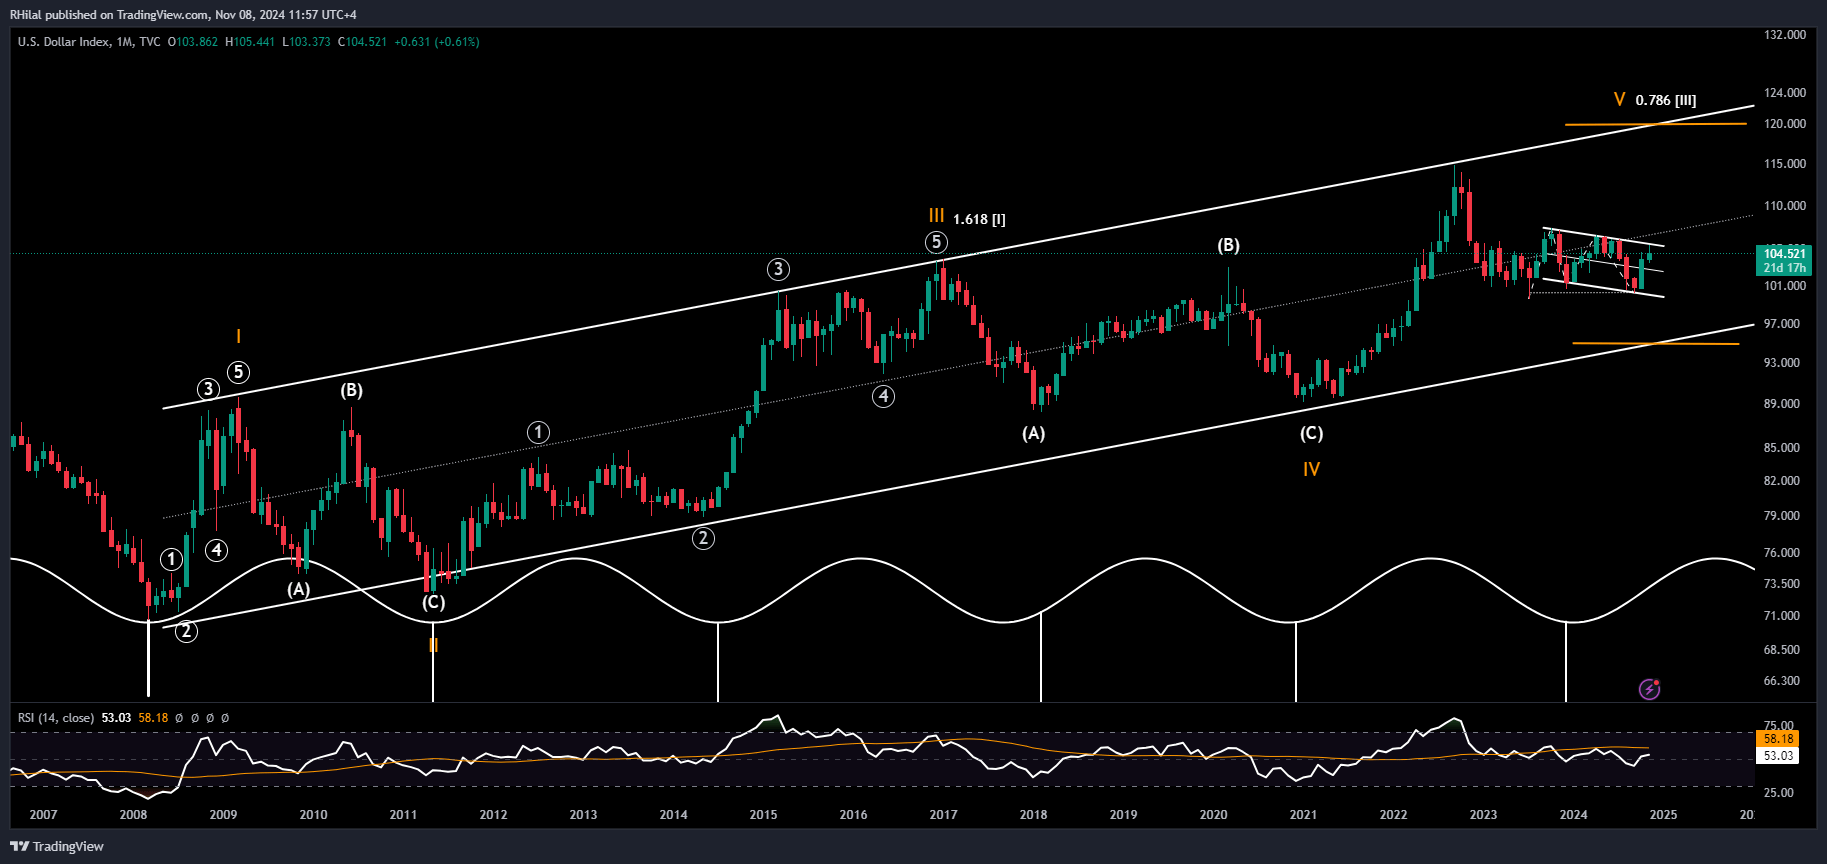This screenshot has height=864, width=1827.
Task: Click the white 53.03 RSI axis badge
Action: click(1778, 756)
